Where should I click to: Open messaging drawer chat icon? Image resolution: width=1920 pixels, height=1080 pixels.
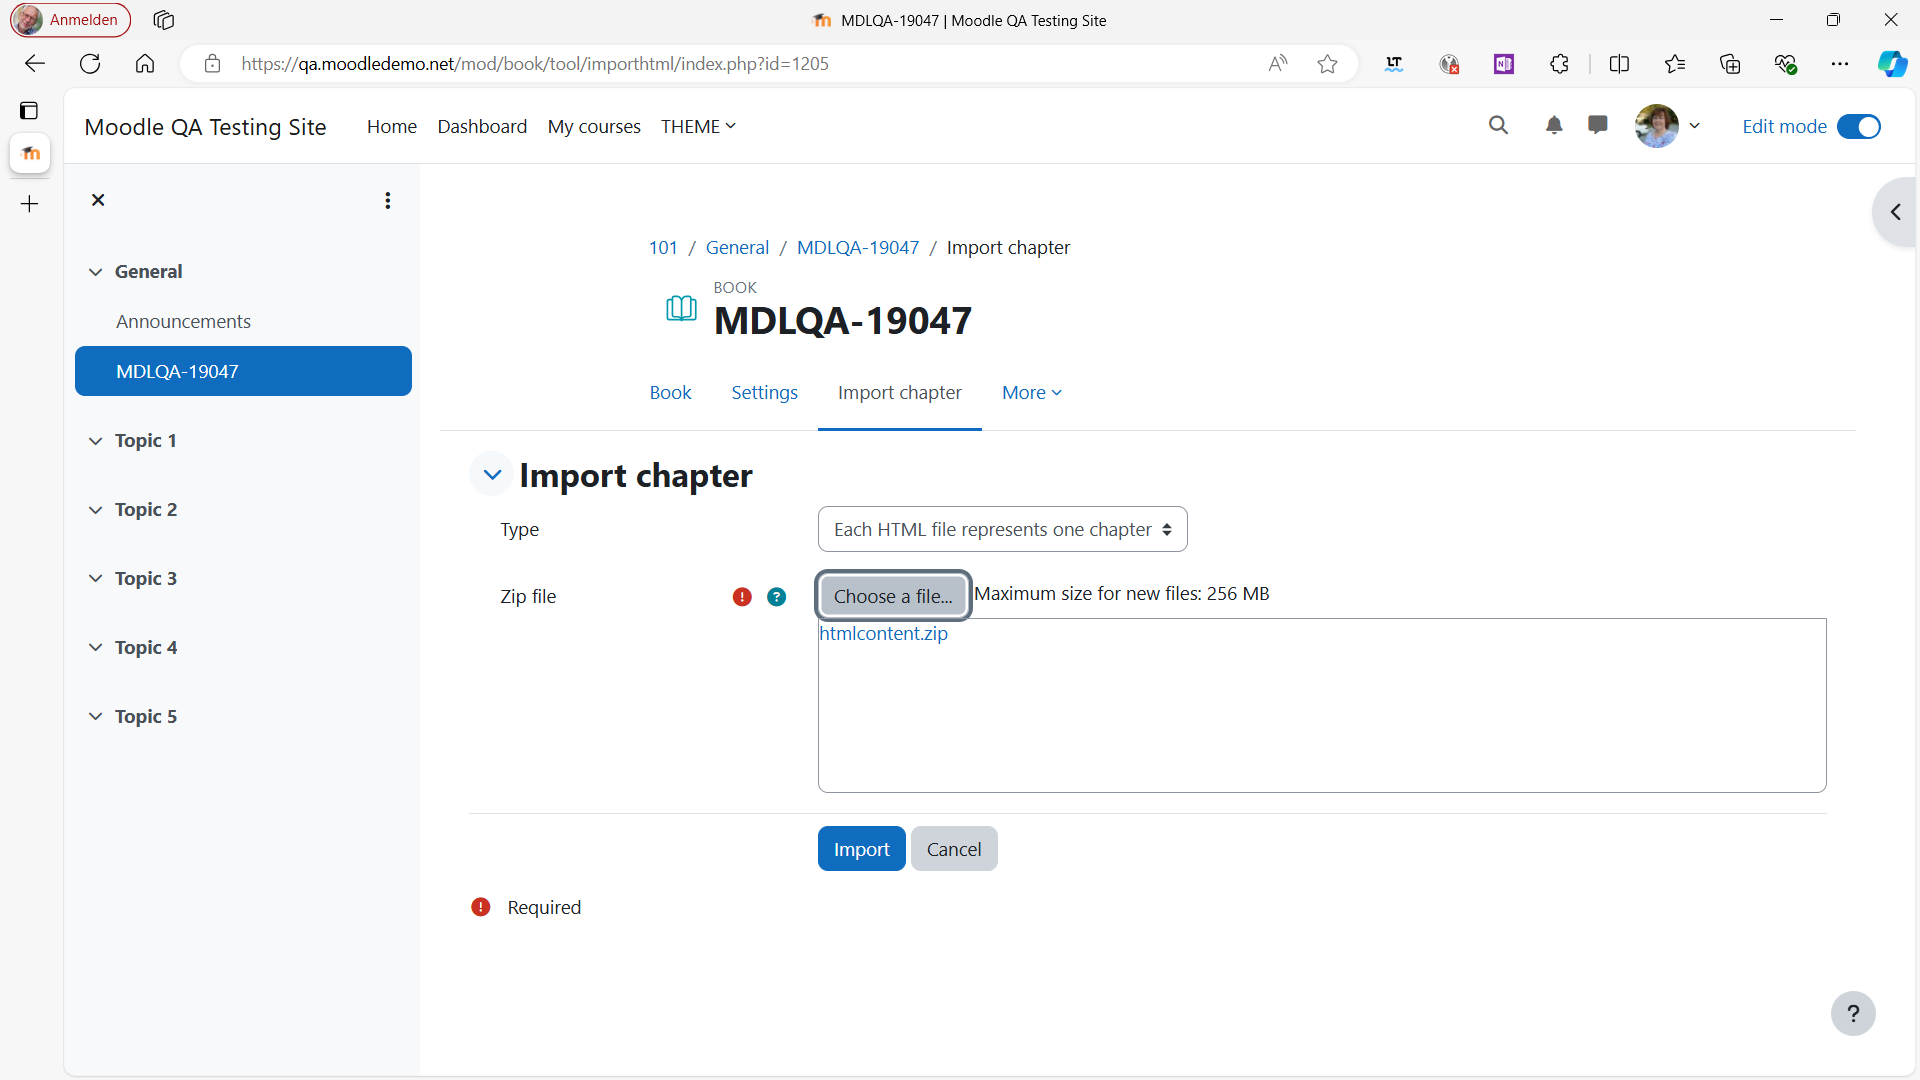(1598, 125)
